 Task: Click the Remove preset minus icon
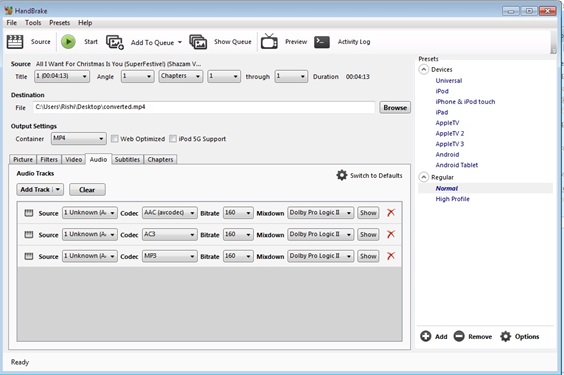click(x=459, y=336)
